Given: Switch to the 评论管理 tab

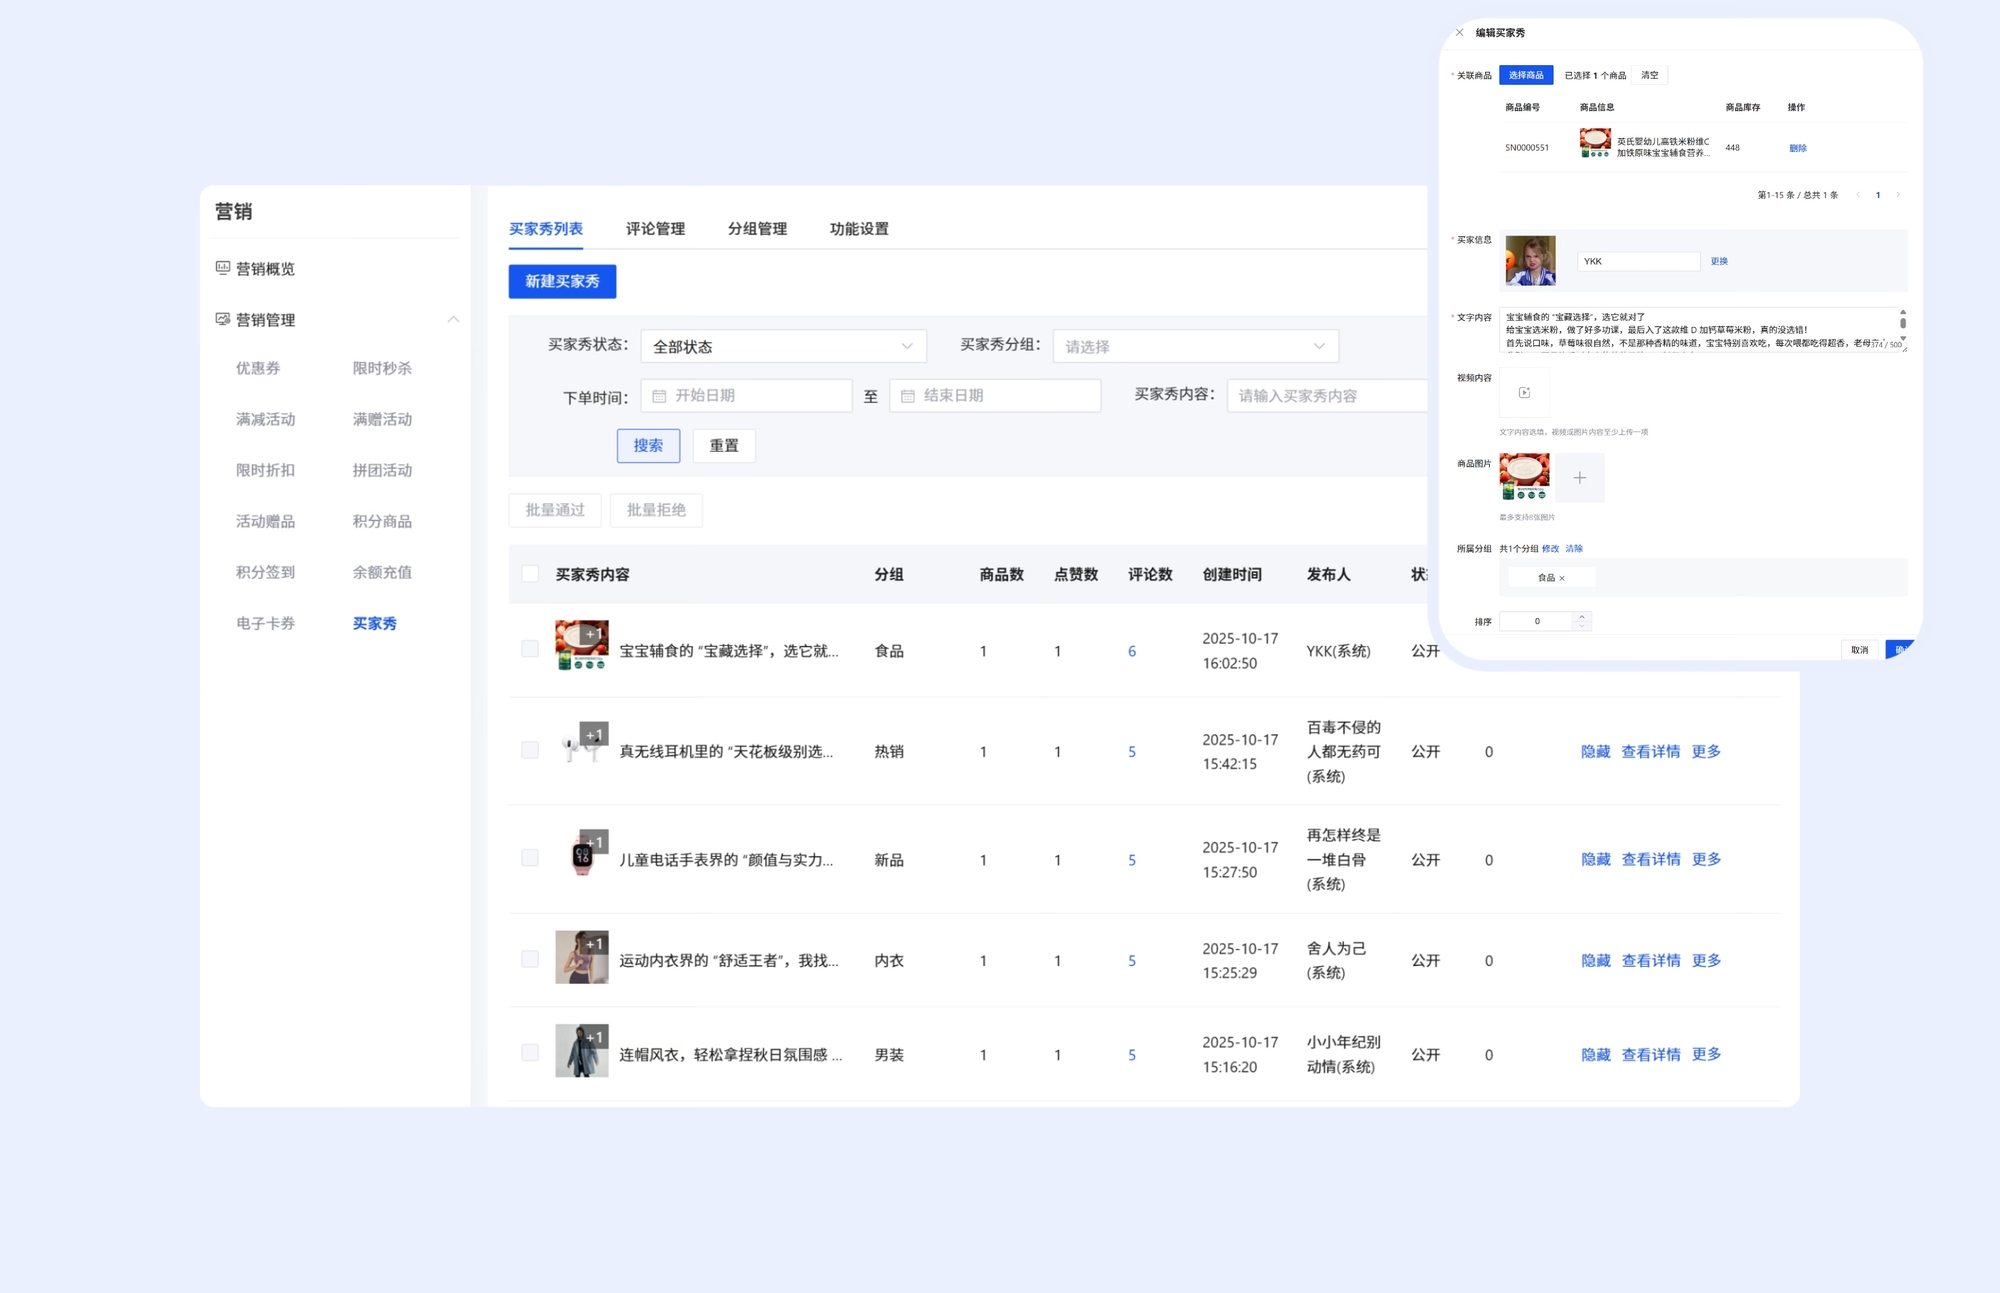Looking at the screenshot, I should click(655, 229).
